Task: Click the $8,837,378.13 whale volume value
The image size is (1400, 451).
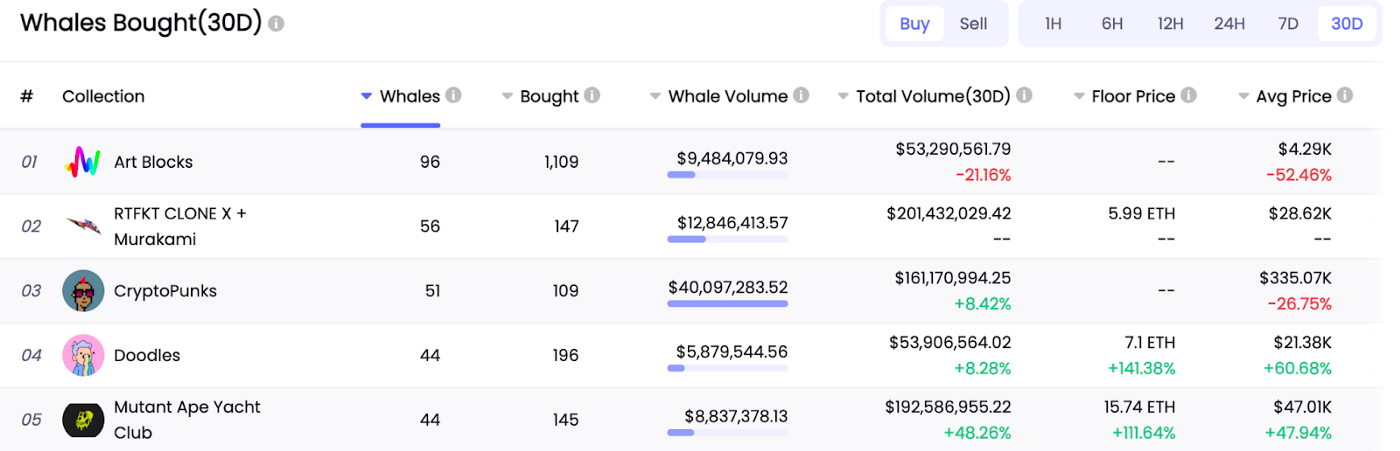Action: (x=736, y=416)
